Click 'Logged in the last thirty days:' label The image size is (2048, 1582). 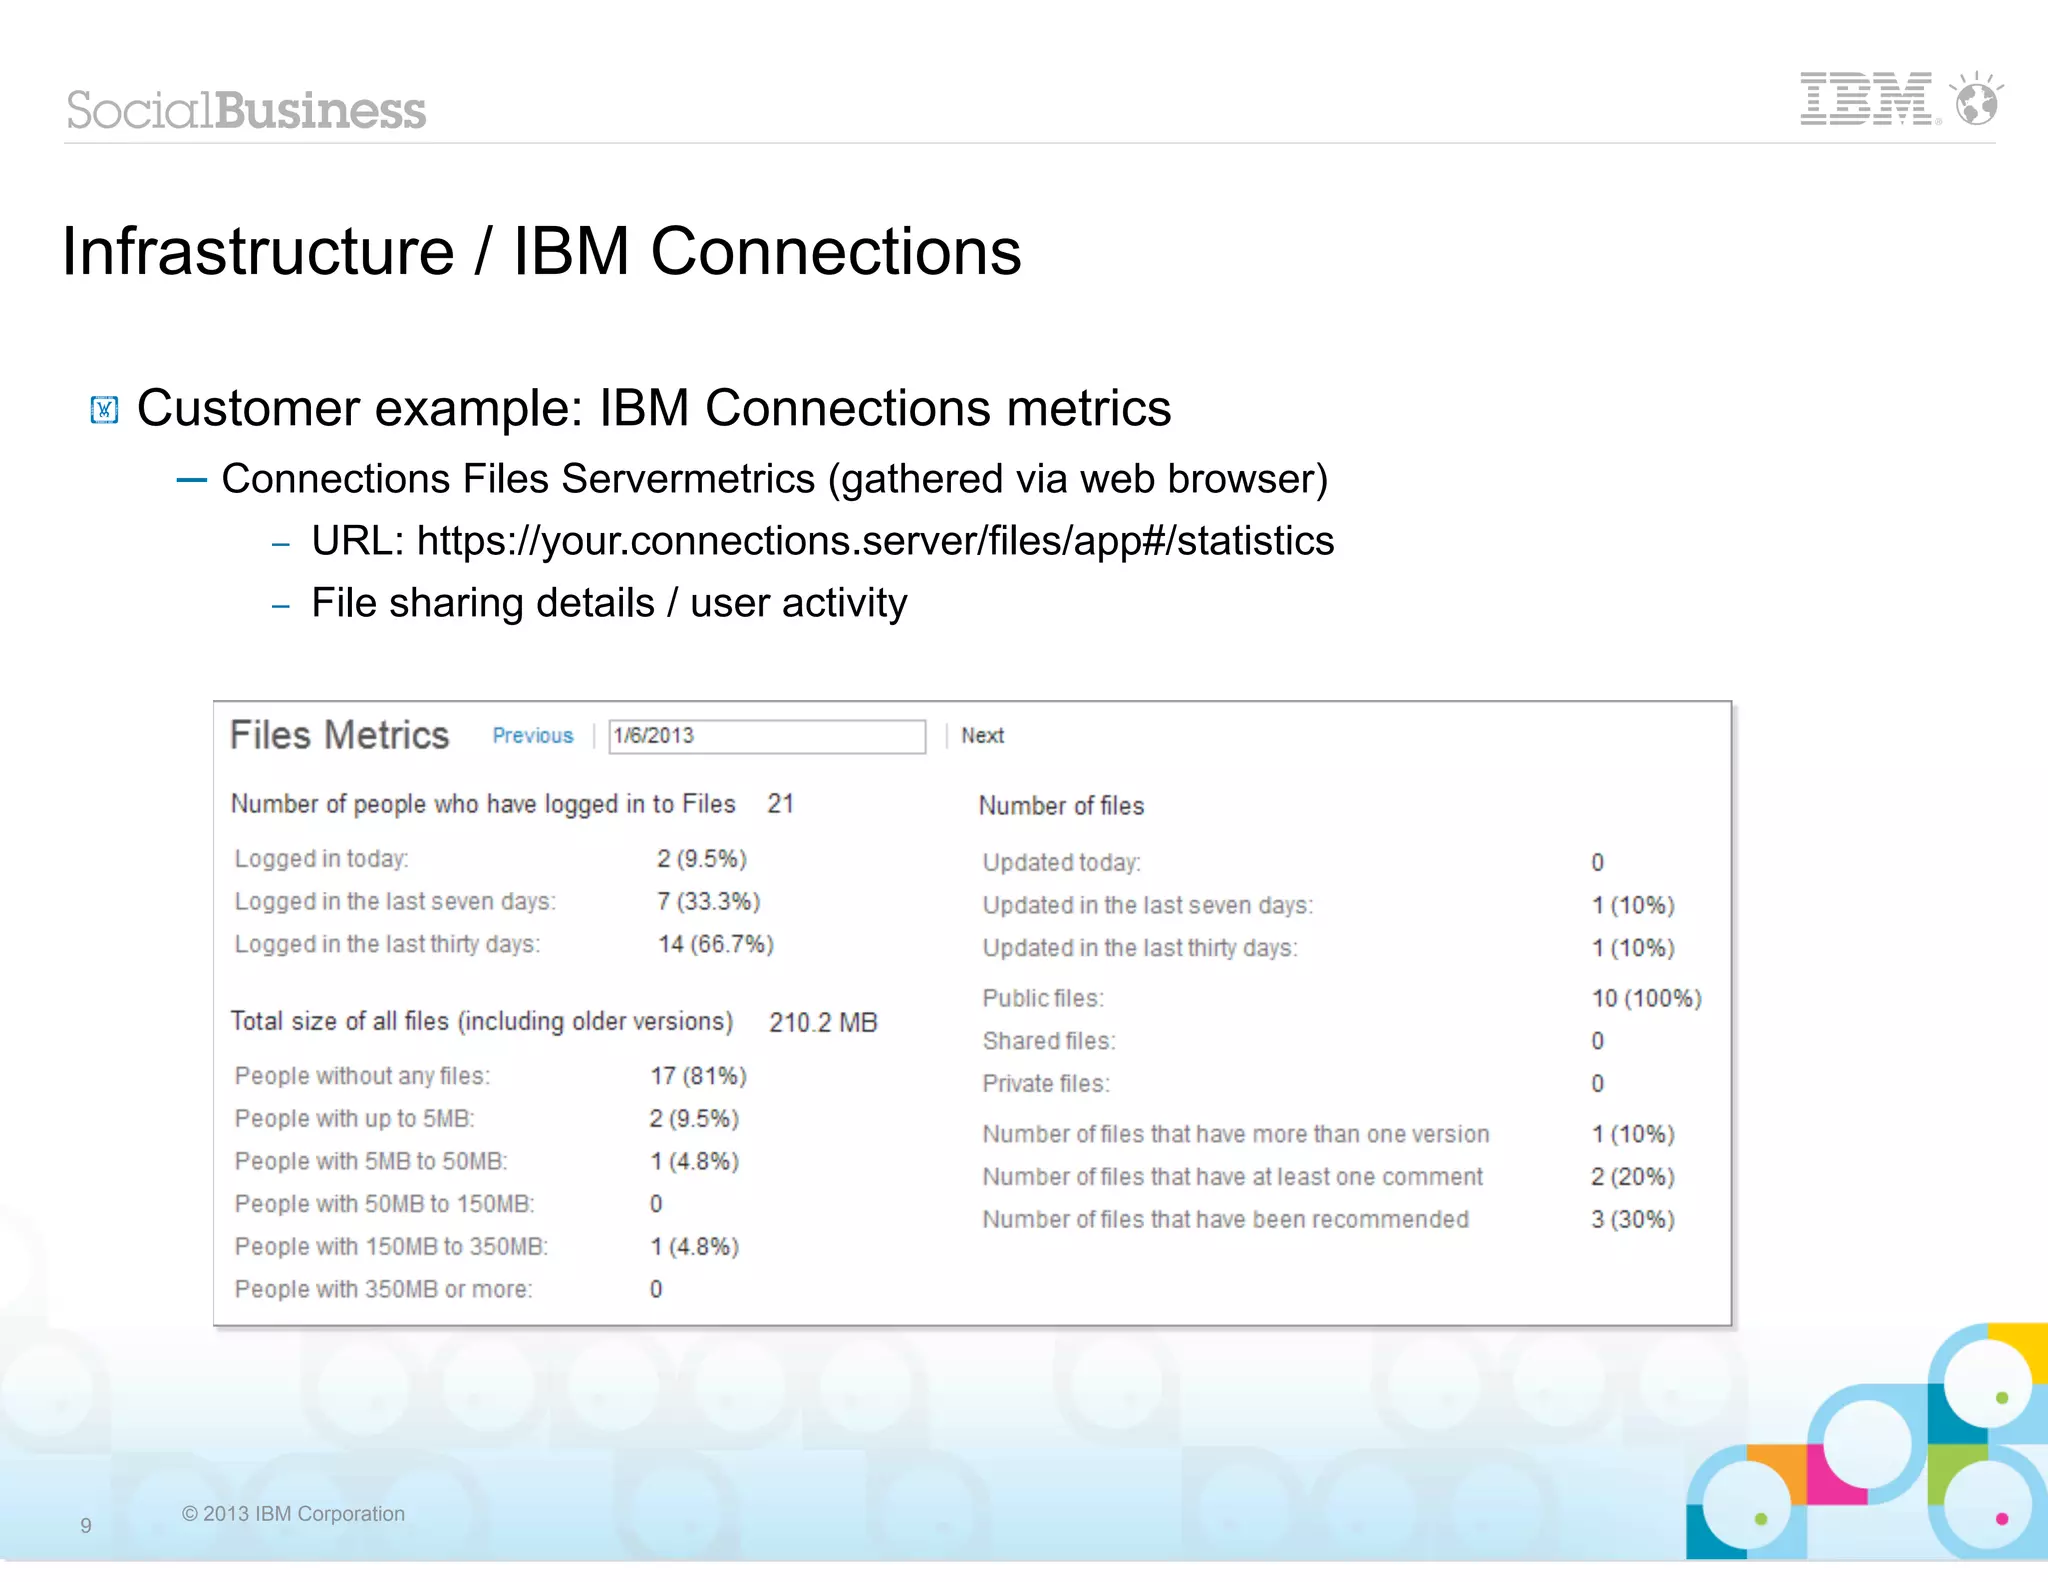click(387, 945)
